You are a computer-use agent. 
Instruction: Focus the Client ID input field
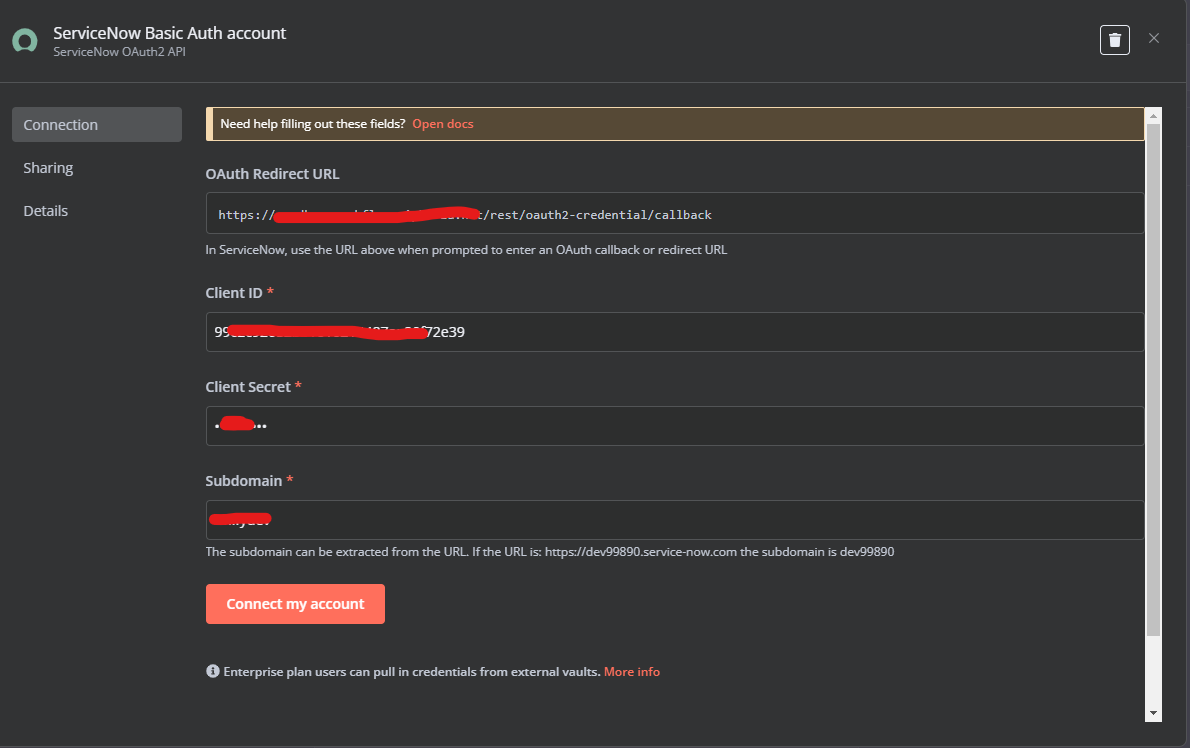675,332
